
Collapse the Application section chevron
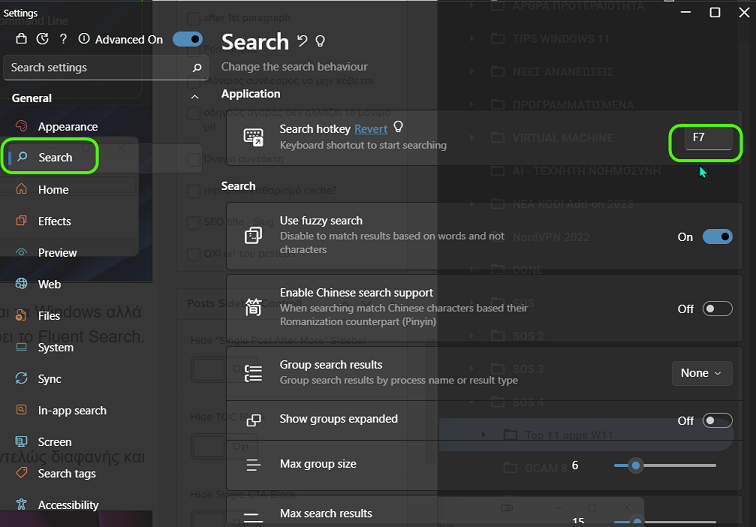[x=194, y=96]
